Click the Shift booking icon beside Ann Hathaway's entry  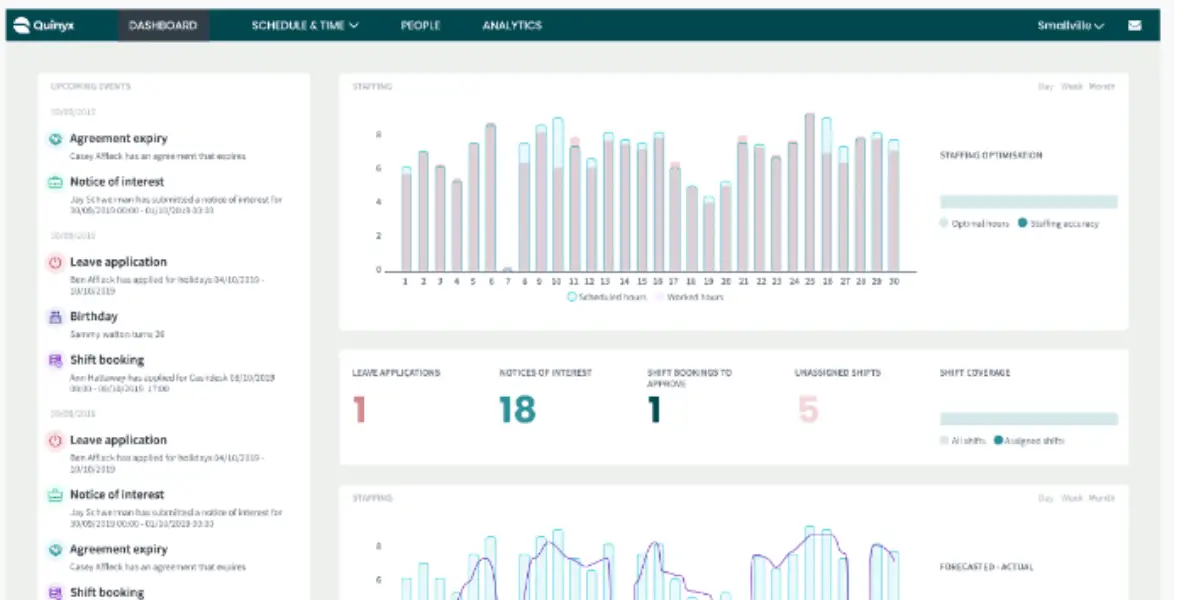click(56, 360)
